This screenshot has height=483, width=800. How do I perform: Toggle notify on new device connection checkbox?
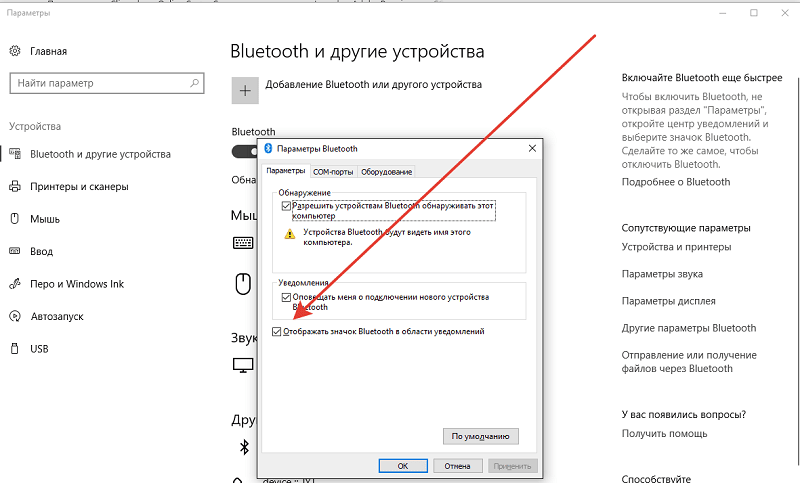tap(286, 297)
